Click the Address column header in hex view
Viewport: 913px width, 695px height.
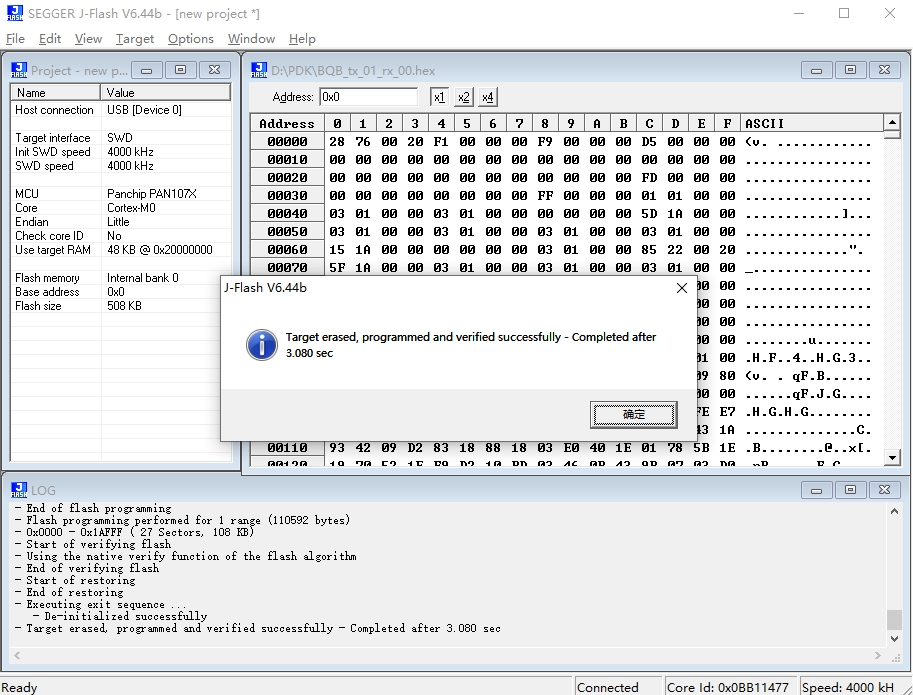287,123
